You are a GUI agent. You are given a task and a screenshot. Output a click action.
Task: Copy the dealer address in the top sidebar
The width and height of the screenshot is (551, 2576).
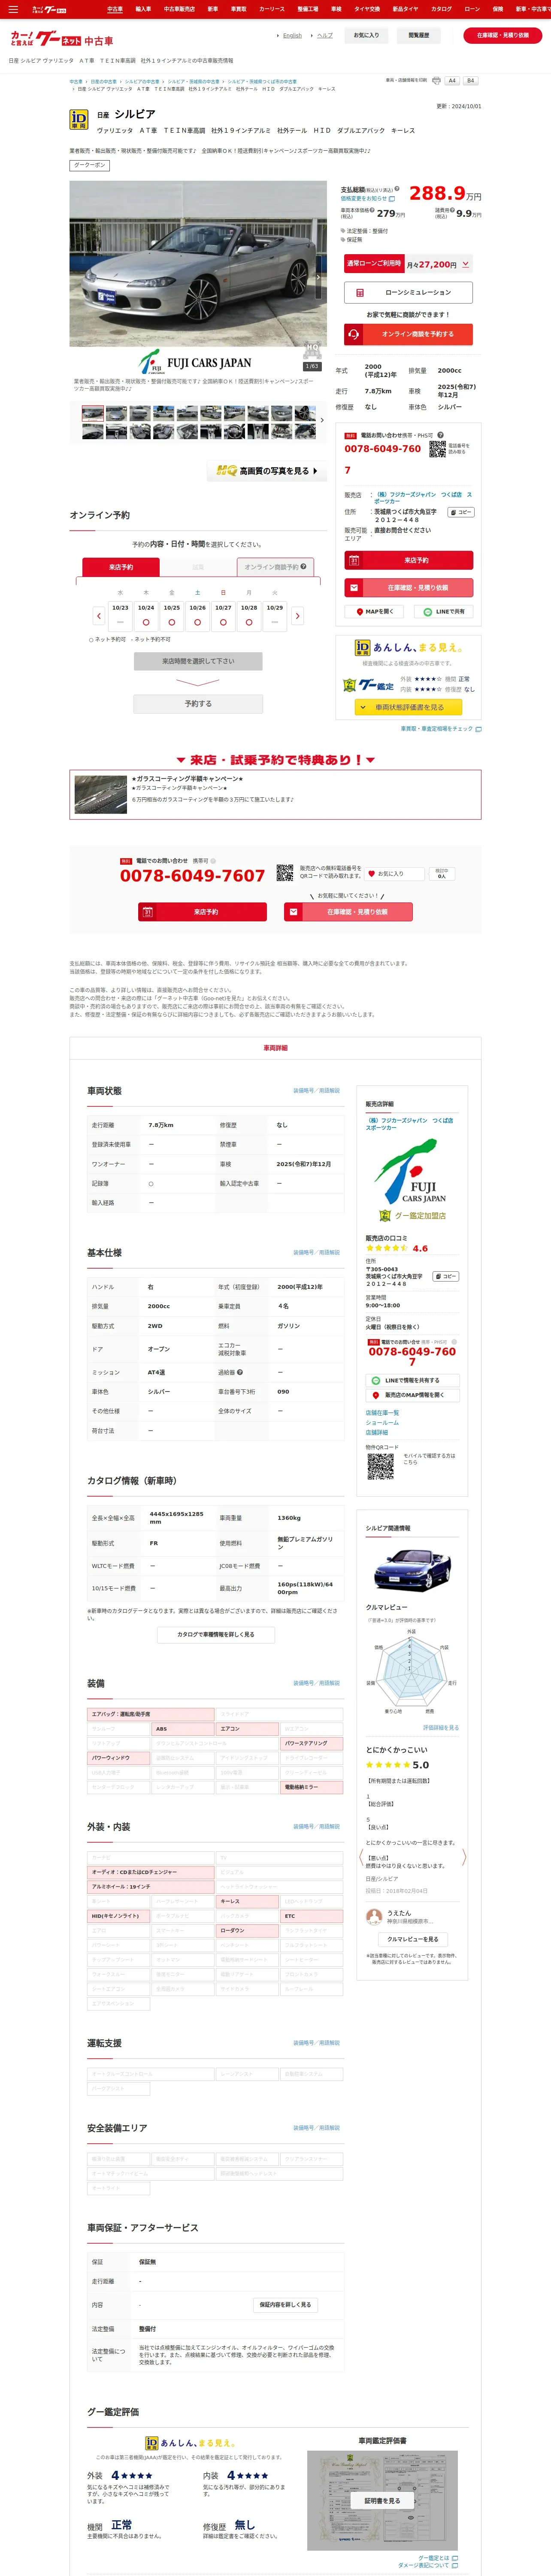(x=460, y=512)
